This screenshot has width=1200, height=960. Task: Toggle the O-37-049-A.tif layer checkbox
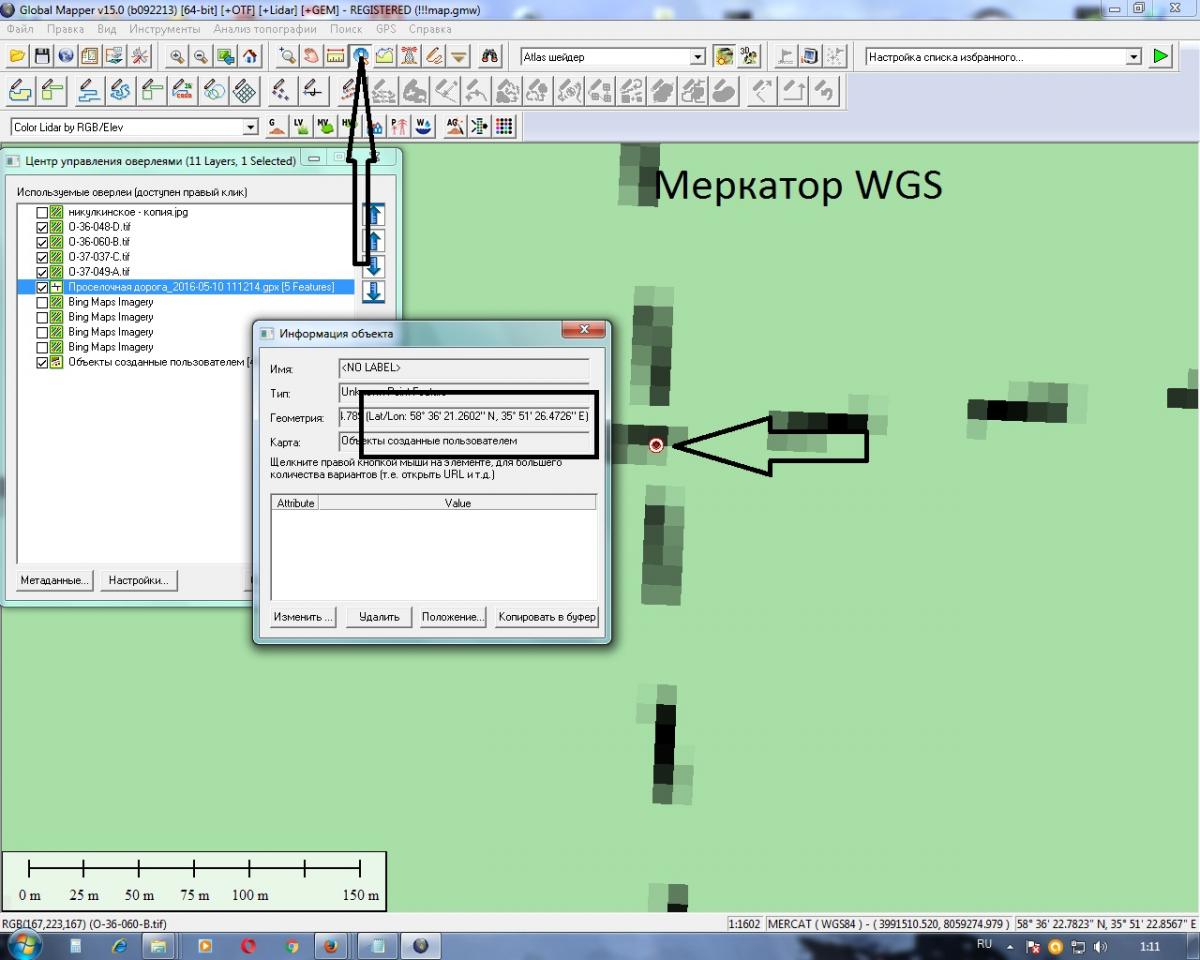(41, 272)
